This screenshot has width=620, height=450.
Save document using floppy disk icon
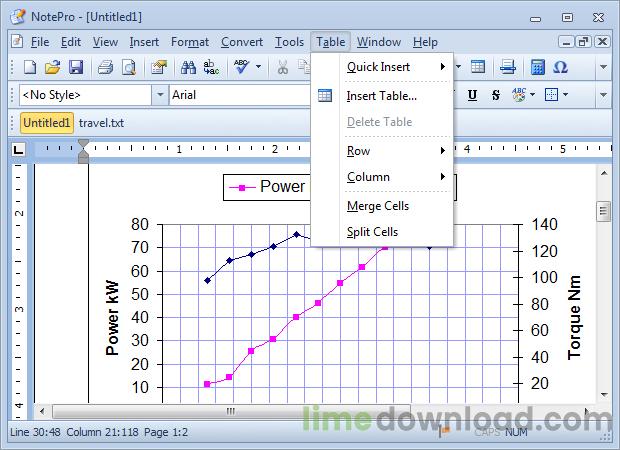(x=76, y=67)
